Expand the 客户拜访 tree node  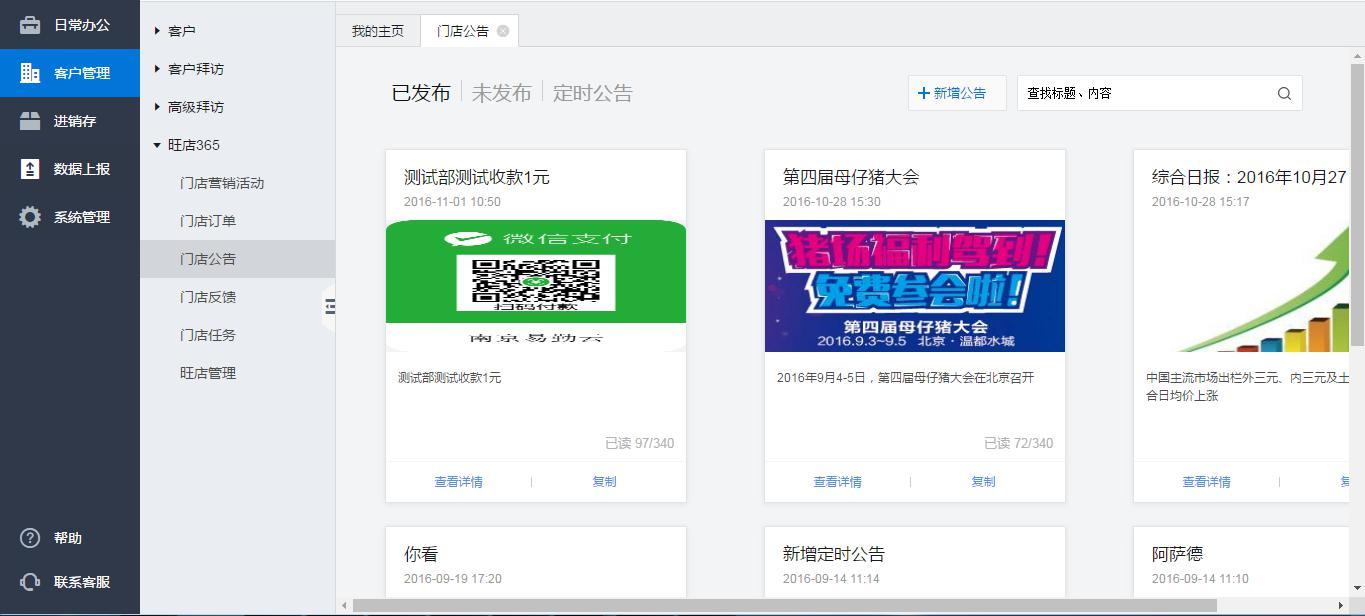point(157,69)
